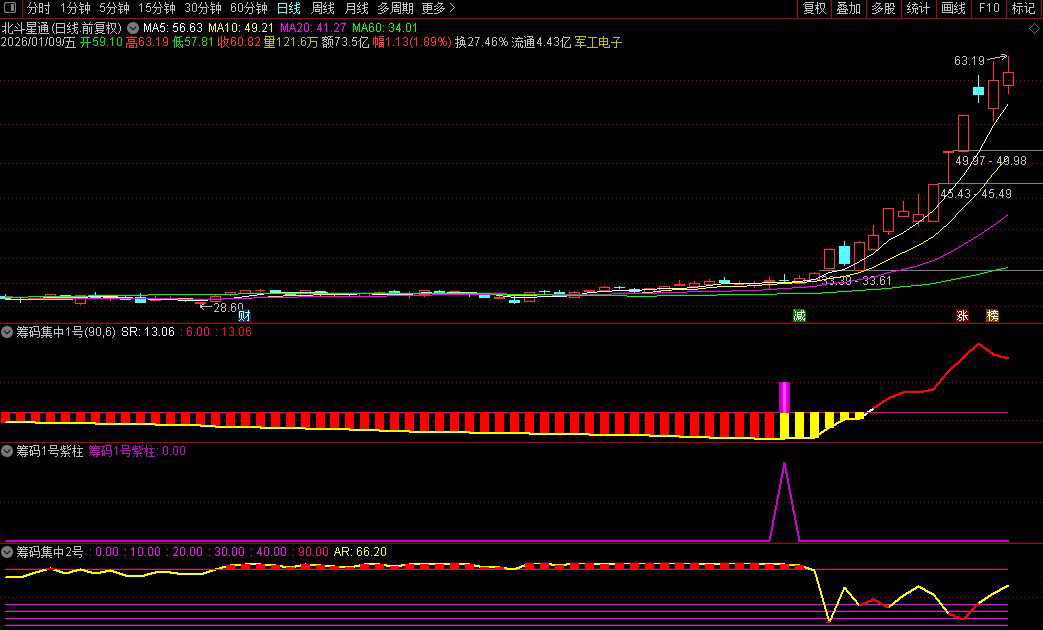Click the 标记 mark button
This screenshot has width=1043, height=630.
pos(1023,8)
